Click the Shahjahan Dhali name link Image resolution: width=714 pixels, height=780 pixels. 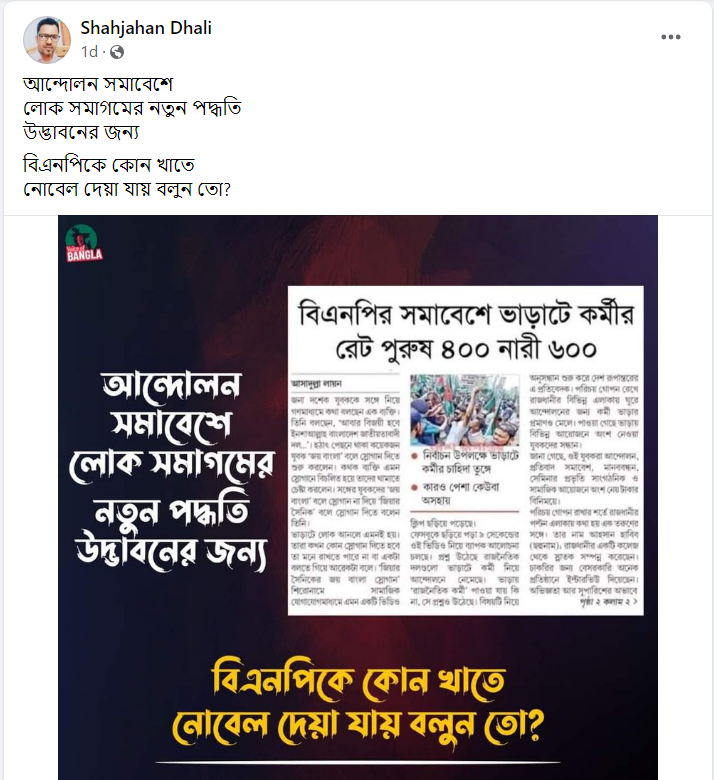[x=146, y=28]
